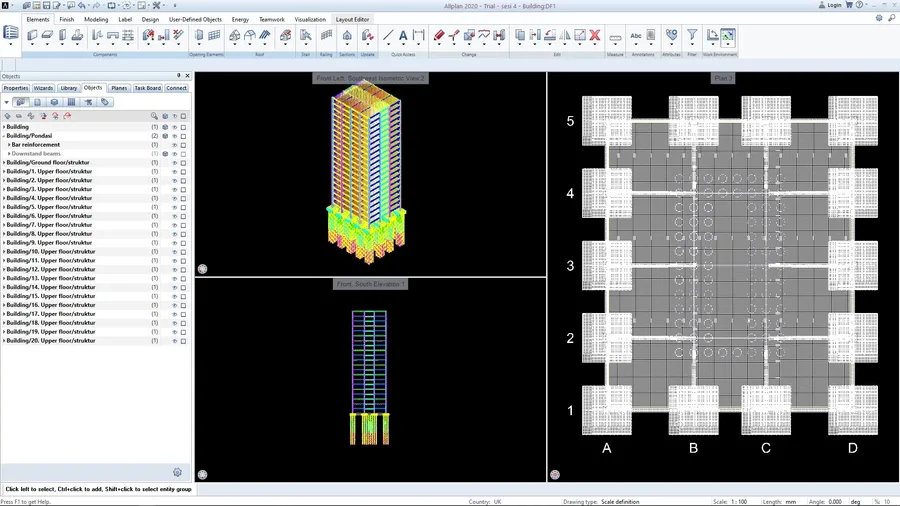Screen dimensions: 900x506
Task: Select the Wall tool in Components
Action: pos(32,35)
